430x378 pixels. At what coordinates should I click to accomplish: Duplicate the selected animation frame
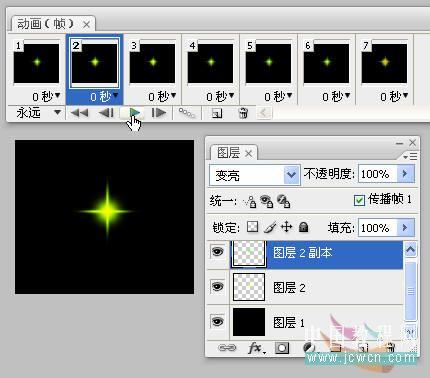(217, 113)
